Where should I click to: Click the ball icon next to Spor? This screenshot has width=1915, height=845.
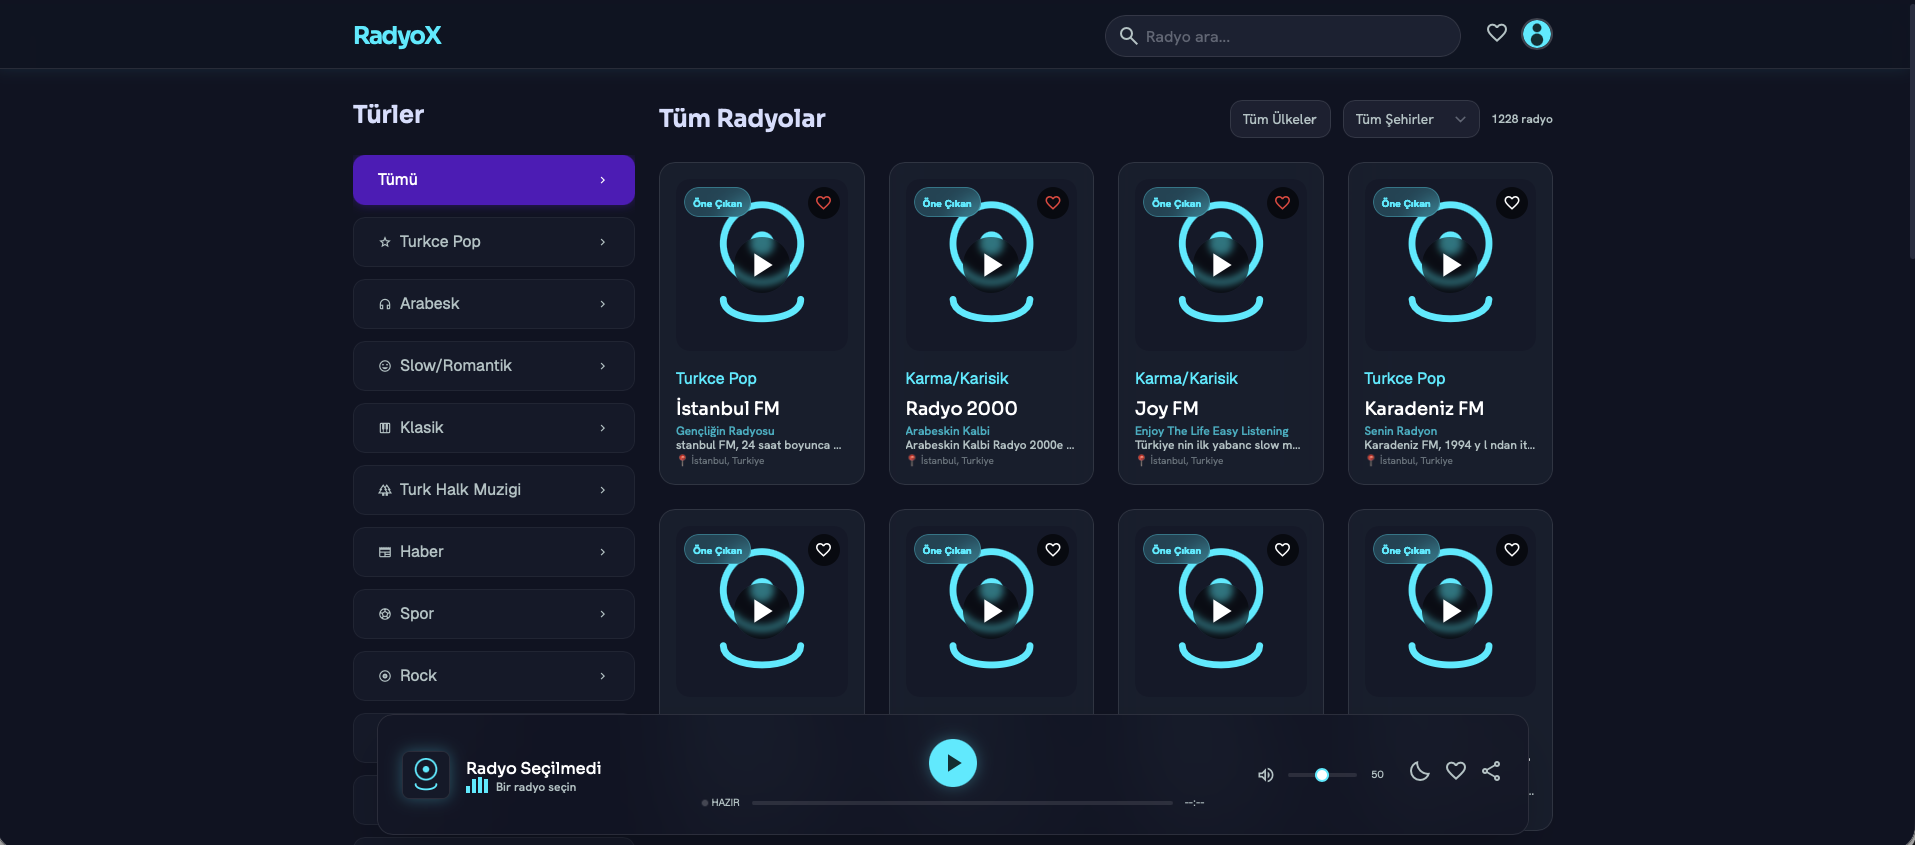[385, 614]
